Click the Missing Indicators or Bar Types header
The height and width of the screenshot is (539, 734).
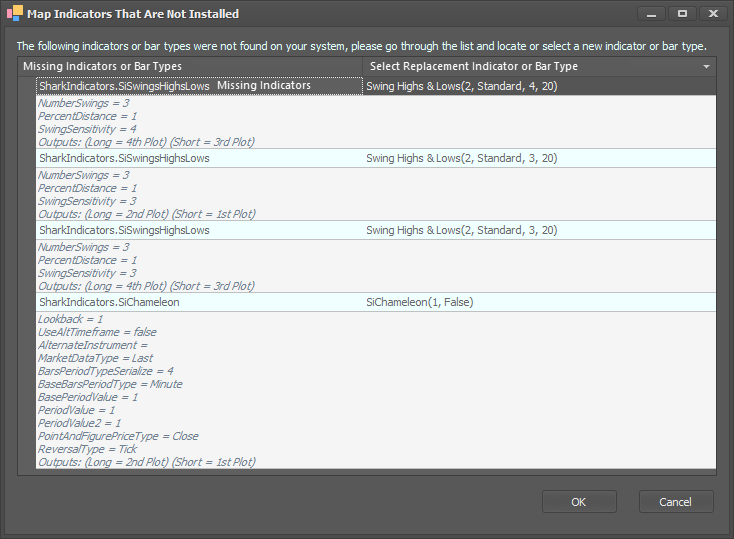[190, 66]
